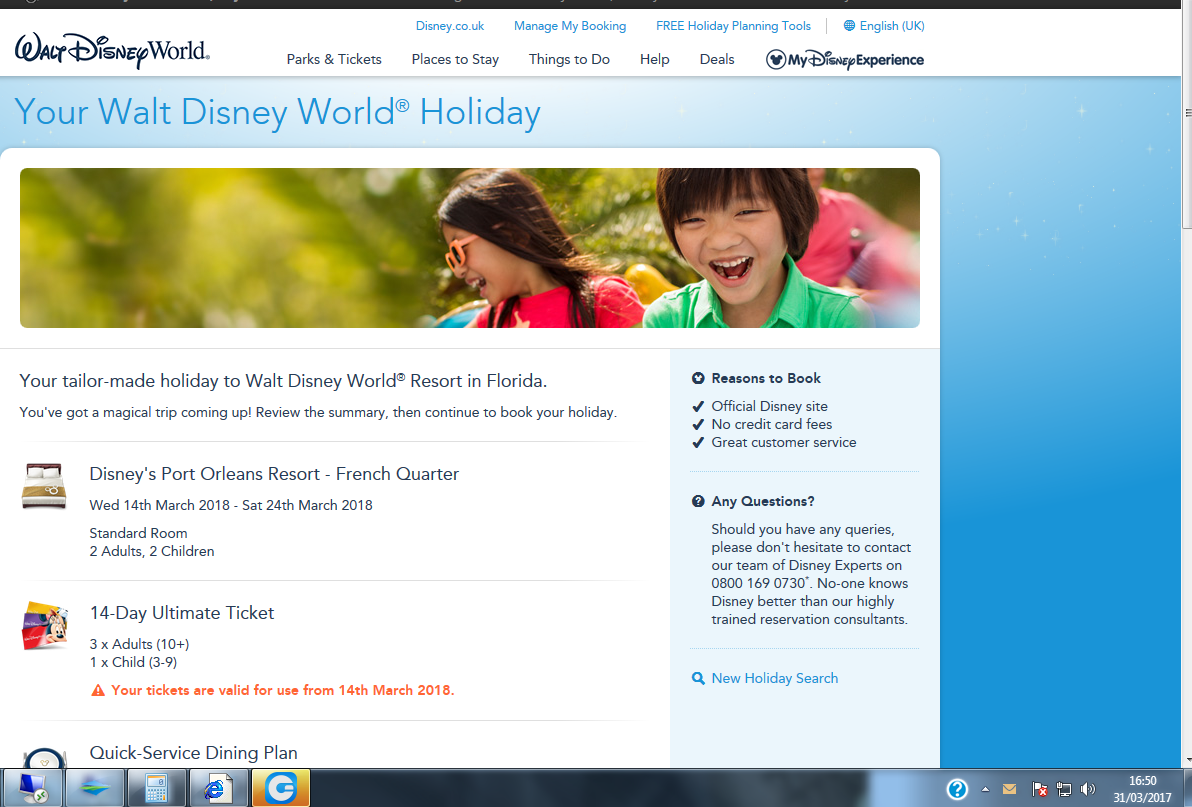
Task: Click the orange warning triangle icon
Action: tap(98, 691)
